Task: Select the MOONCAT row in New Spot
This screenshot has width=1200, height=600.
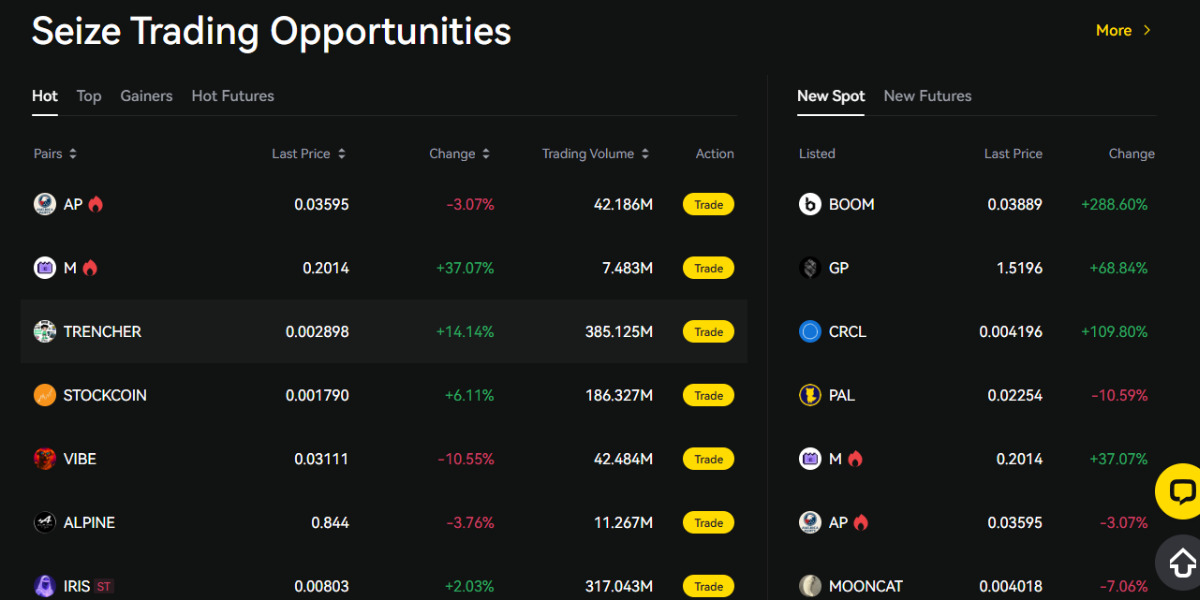Action: [x=975, y=586]
